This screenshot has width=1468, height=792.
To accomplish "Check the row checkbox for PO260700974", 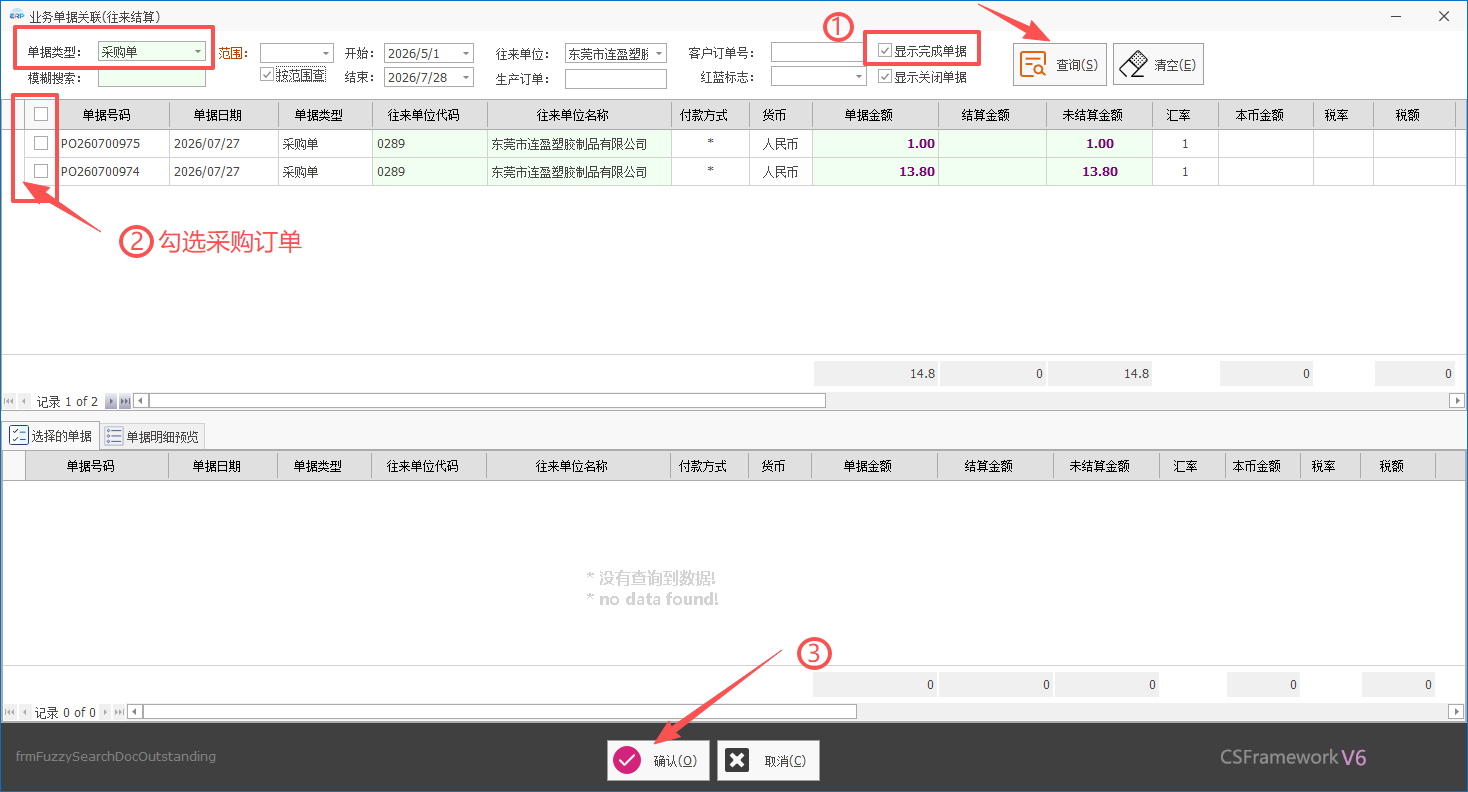I will (x=41, y=171).
